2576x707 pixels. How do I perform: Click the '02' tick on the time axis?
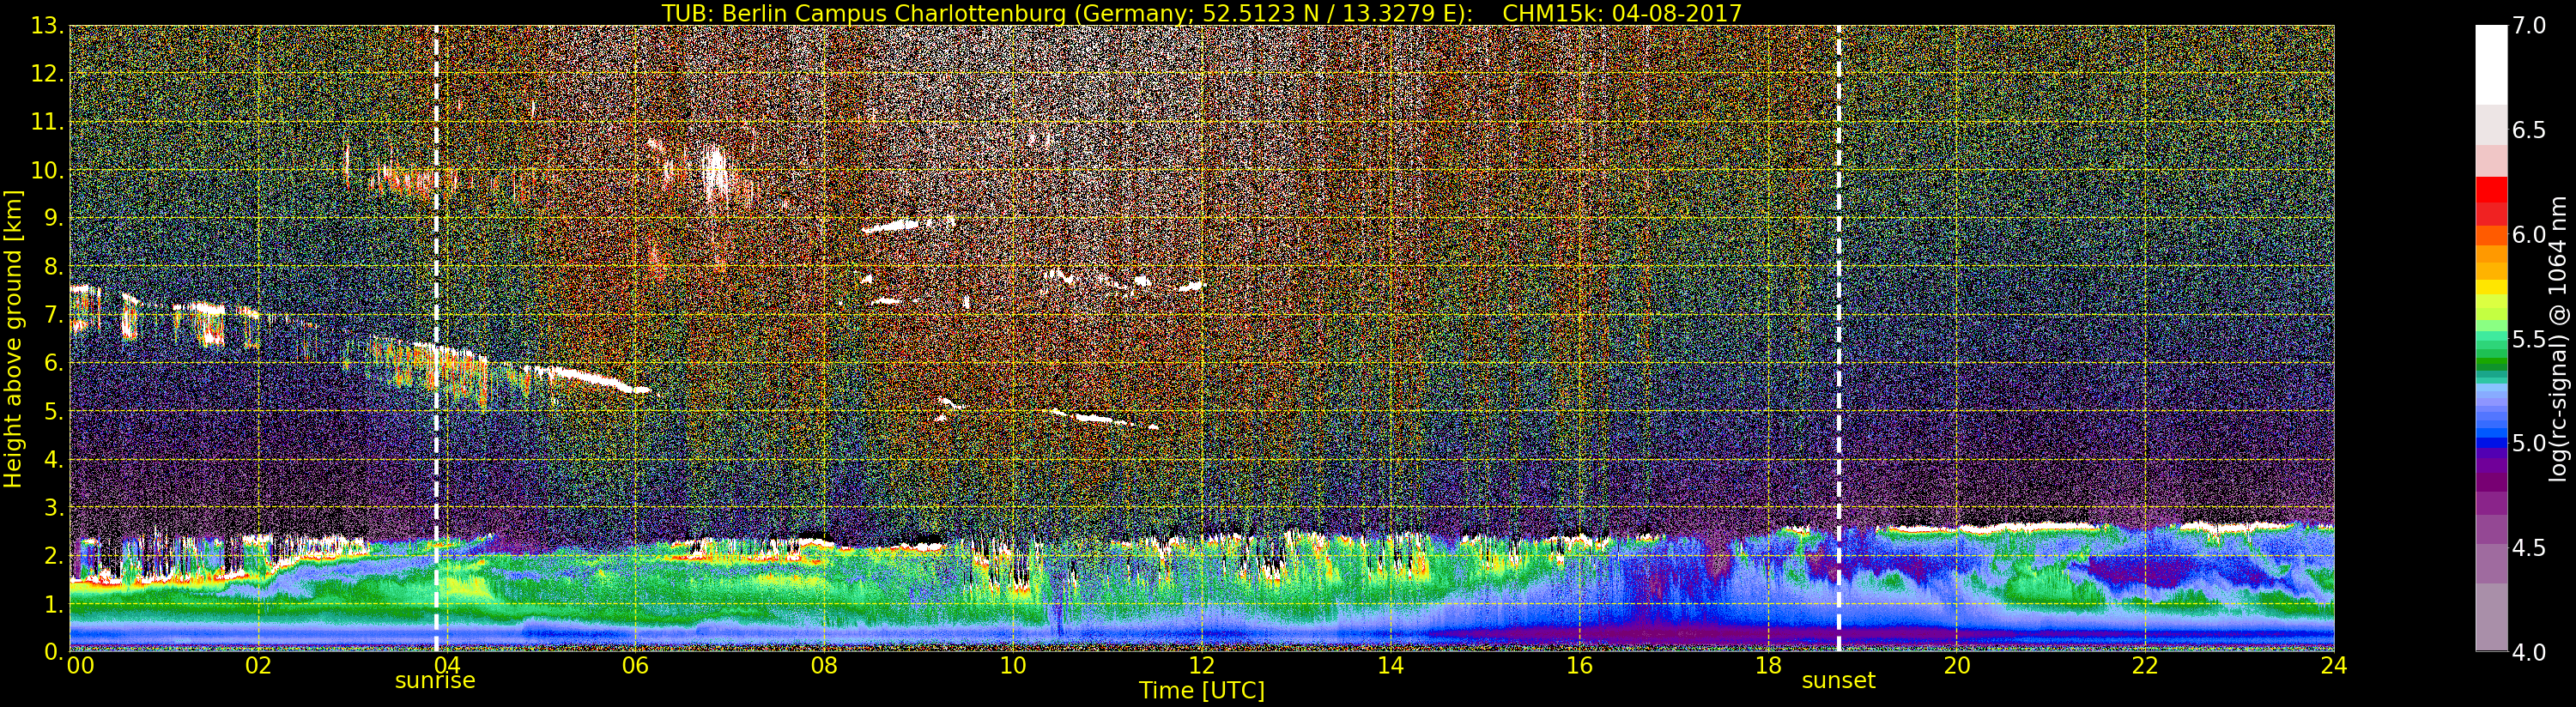tap(258, 665)
